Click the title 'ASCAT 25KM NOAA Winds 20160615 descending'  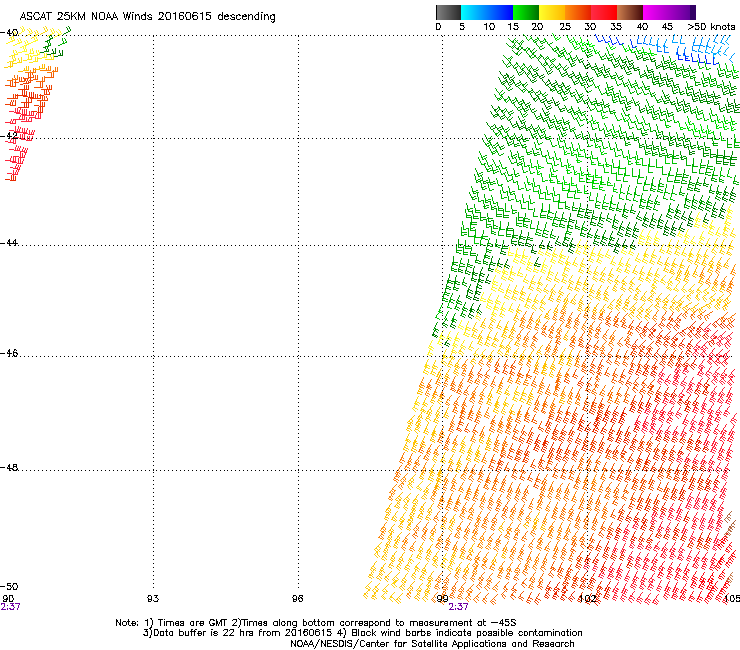(147, 17)
